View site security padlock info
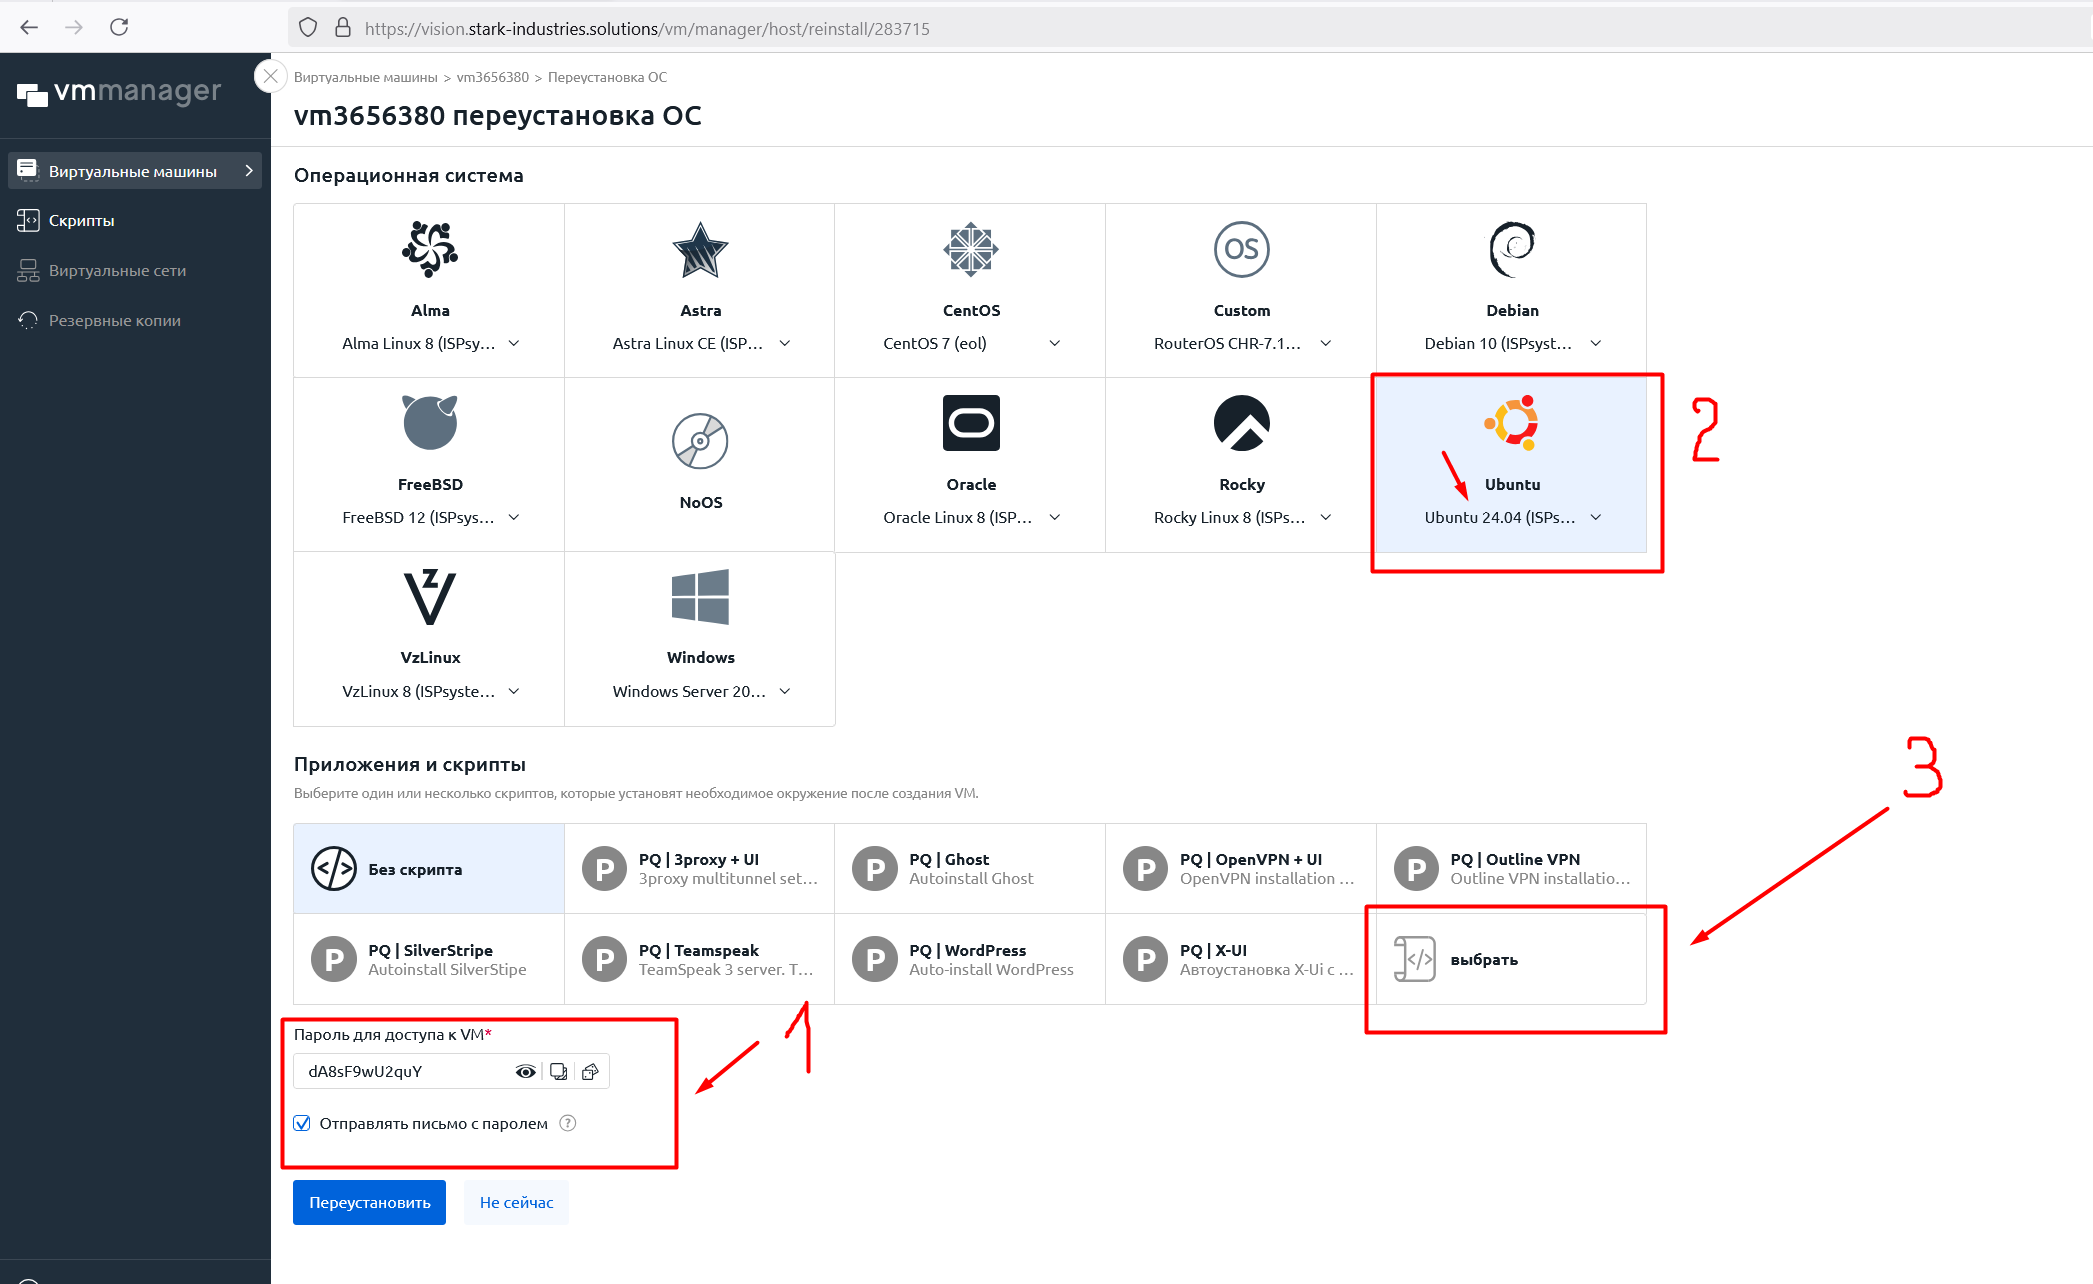This screenshot has width=2093, height=1284. pos(342,28)
